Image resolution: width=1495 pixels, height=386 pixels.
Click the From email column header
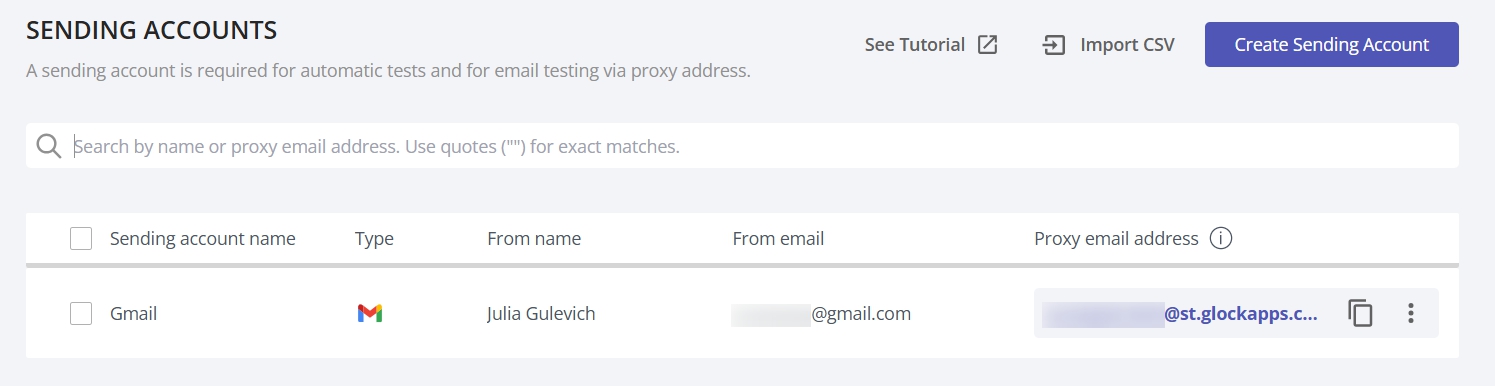(778, 239)
